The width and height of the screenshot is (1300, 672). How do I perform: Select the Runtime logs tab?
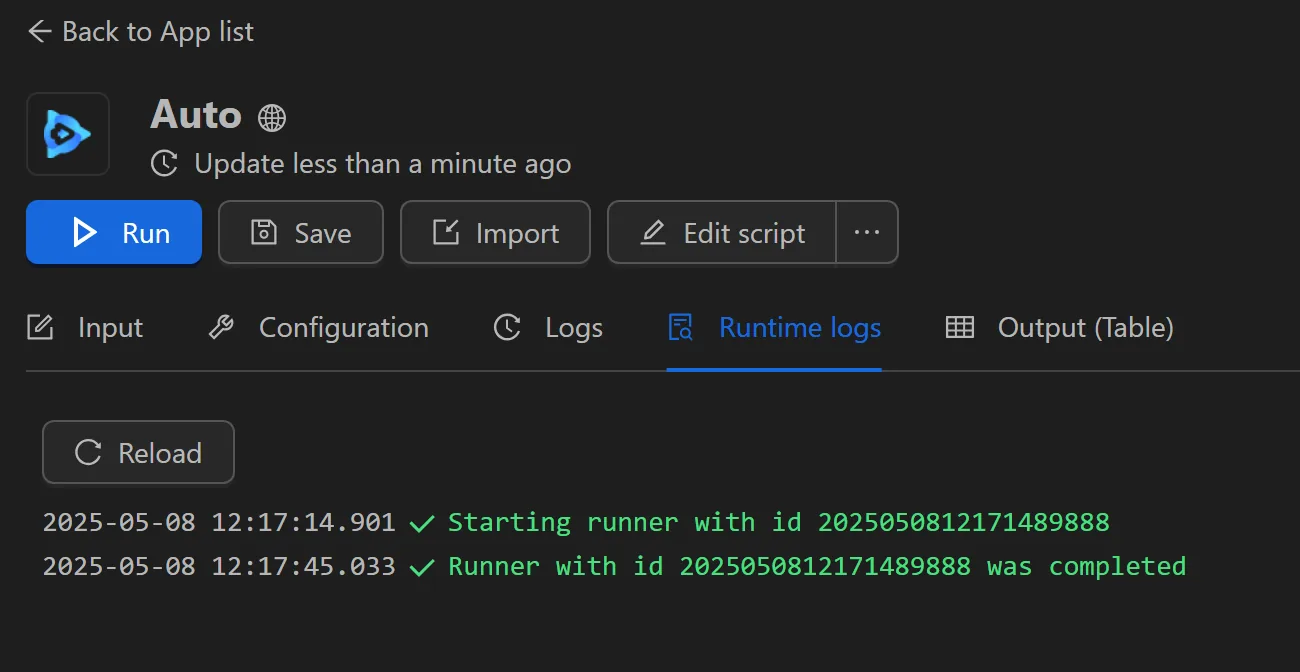tap(774, 328)
